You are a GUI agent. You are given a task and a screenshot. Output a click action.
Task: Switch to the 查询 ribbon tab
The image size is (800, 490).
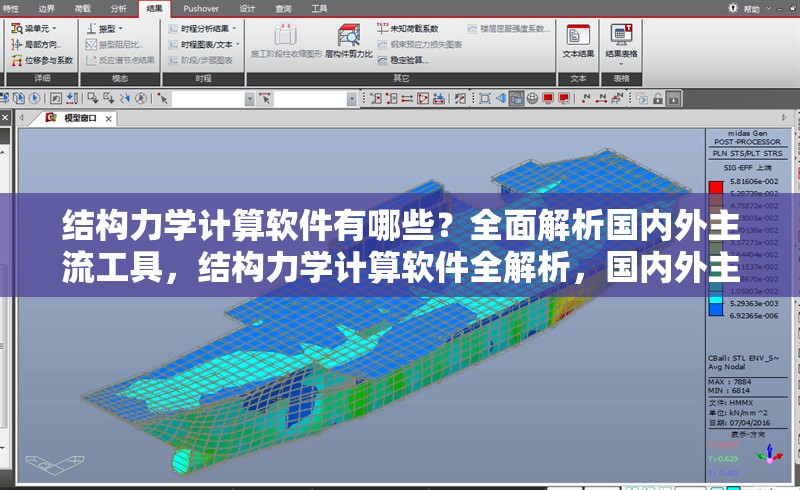[283, 8]
